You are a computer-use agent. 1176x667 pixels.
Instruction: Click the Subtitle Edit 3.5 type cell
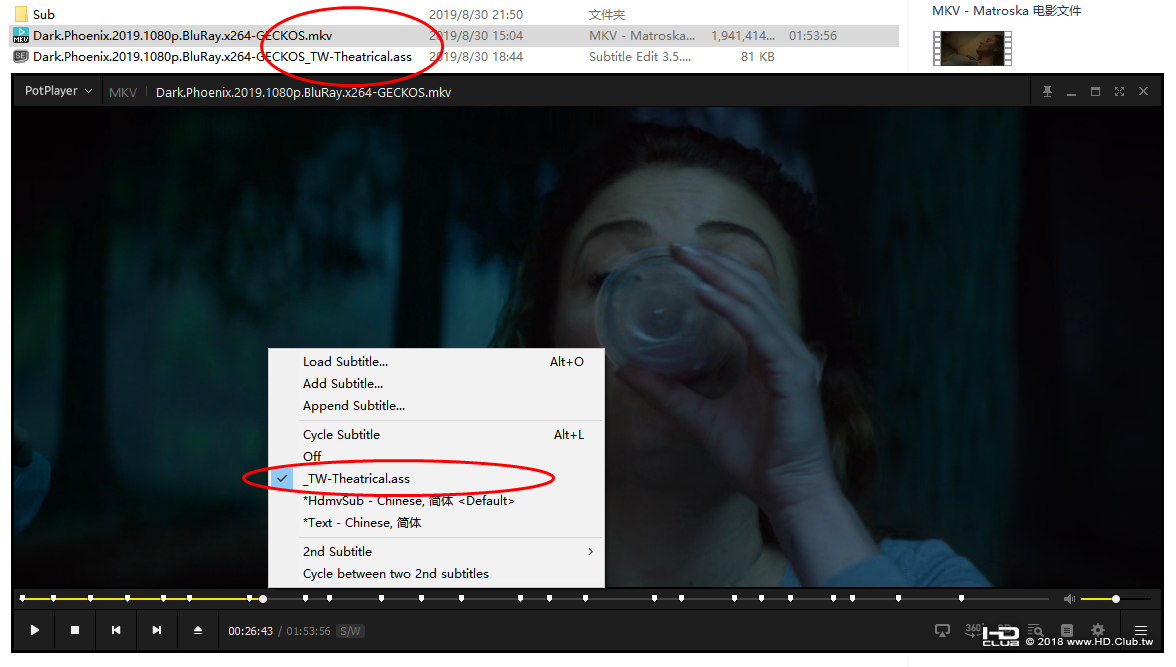pyautogui.click(x=640, y=56)
